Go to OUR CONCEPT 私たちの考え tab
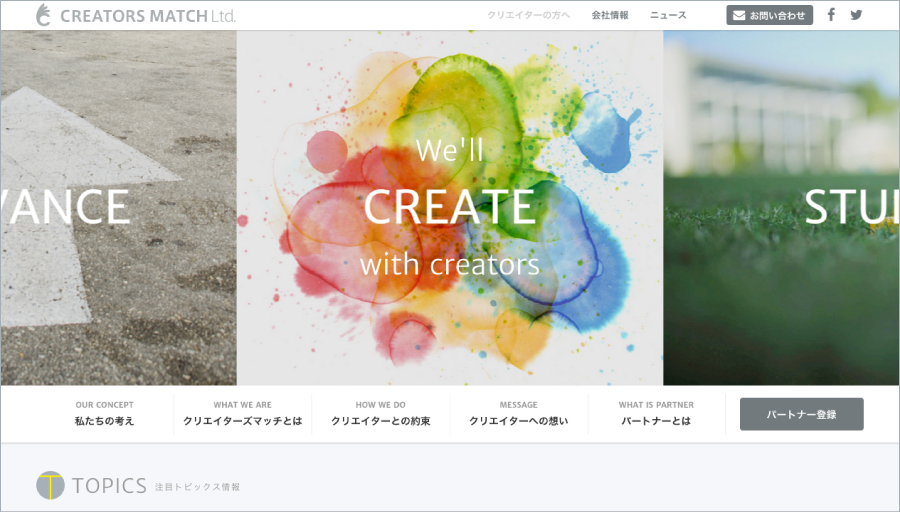The image size is (900, 512). point(104,413)
